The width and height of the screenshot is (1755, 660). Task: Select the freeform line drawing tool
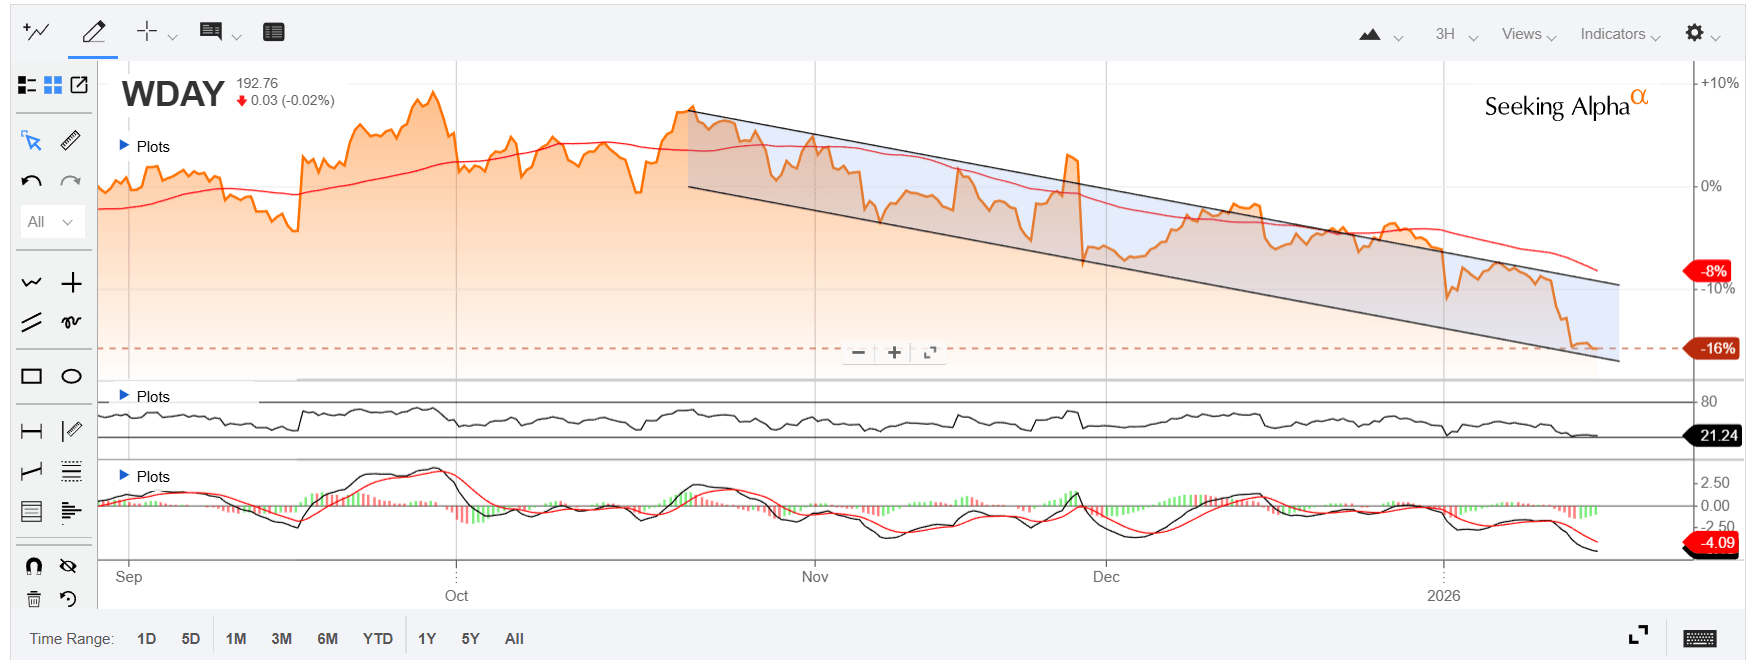[32, 283]
